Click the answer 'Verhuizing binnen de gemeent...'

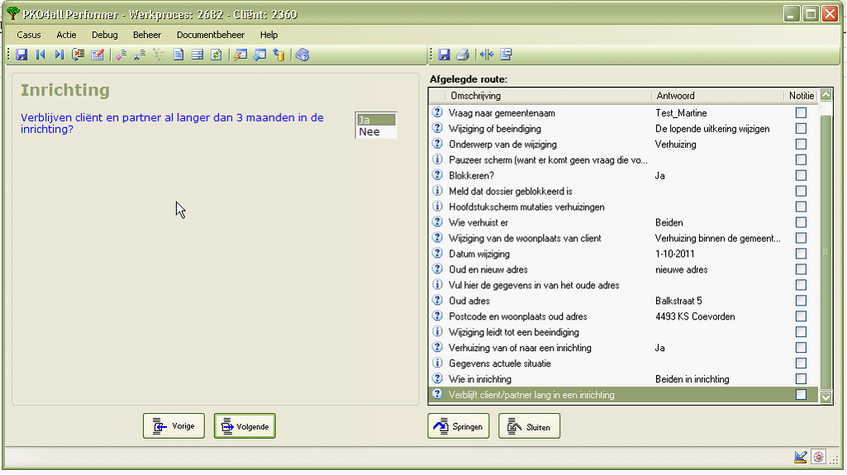pos(717,238)
